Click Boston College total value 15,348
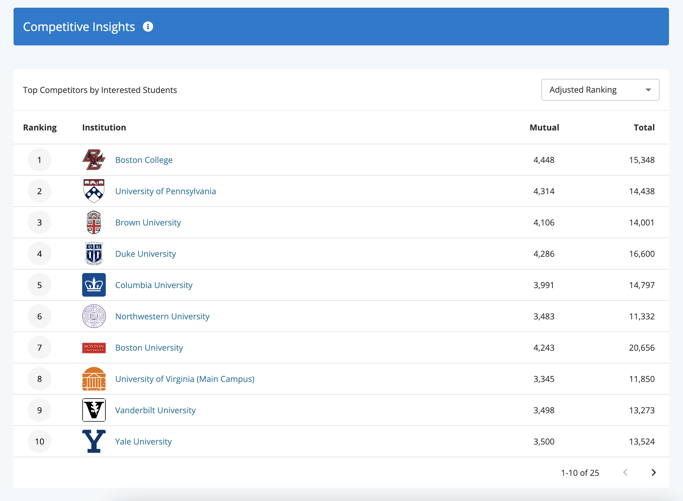Screen dimensions: 683x501 642,160
